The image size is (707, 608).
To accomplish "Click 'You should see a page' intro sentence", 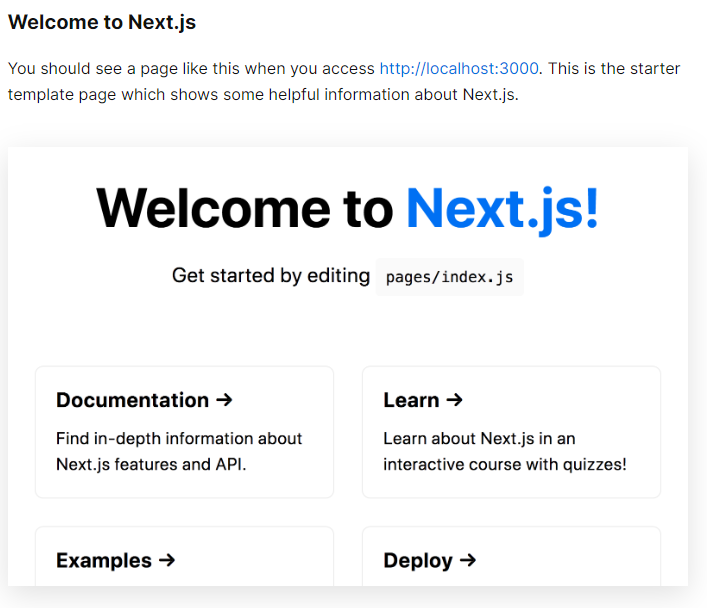I will [x=190, y=69].
